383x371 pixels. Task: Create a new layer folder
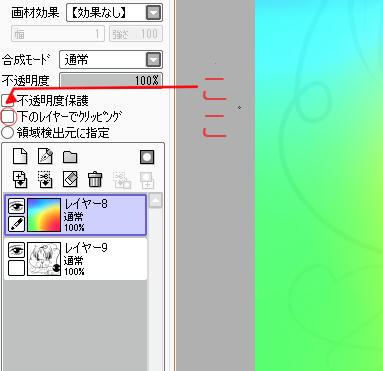(70, 157)
